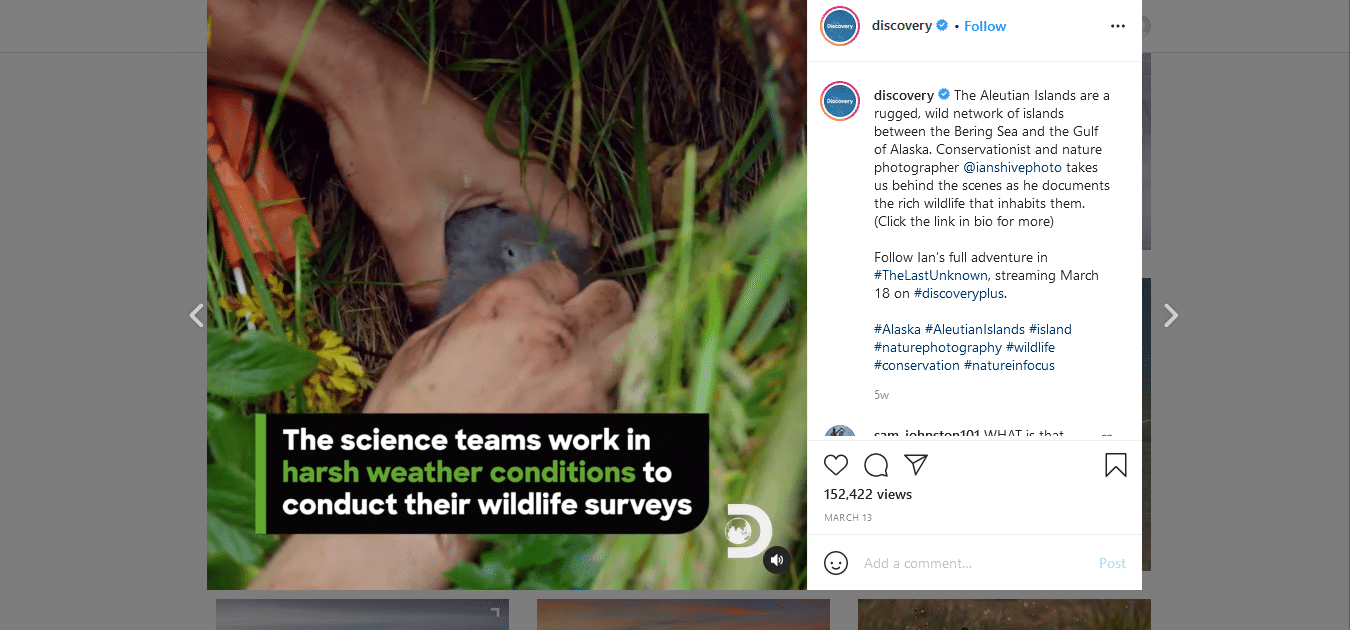Open comments via speech bubble icon

coord(876,465)
